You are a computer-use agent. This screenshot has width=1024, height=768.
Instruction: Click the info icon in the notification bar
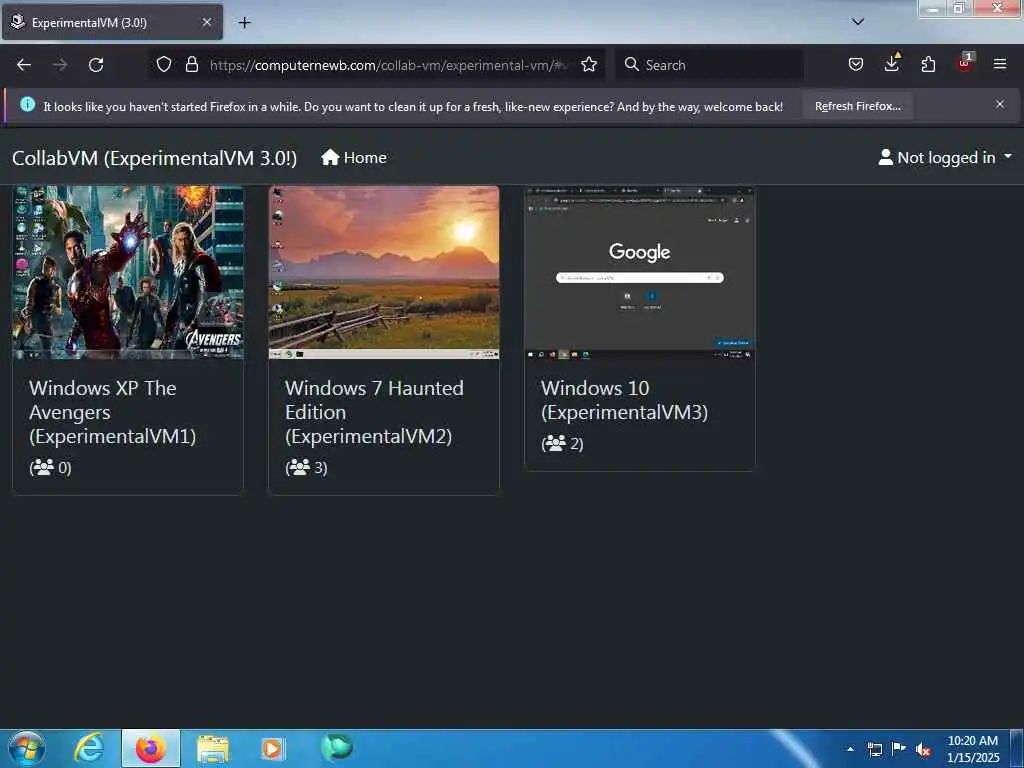point(27,104)
